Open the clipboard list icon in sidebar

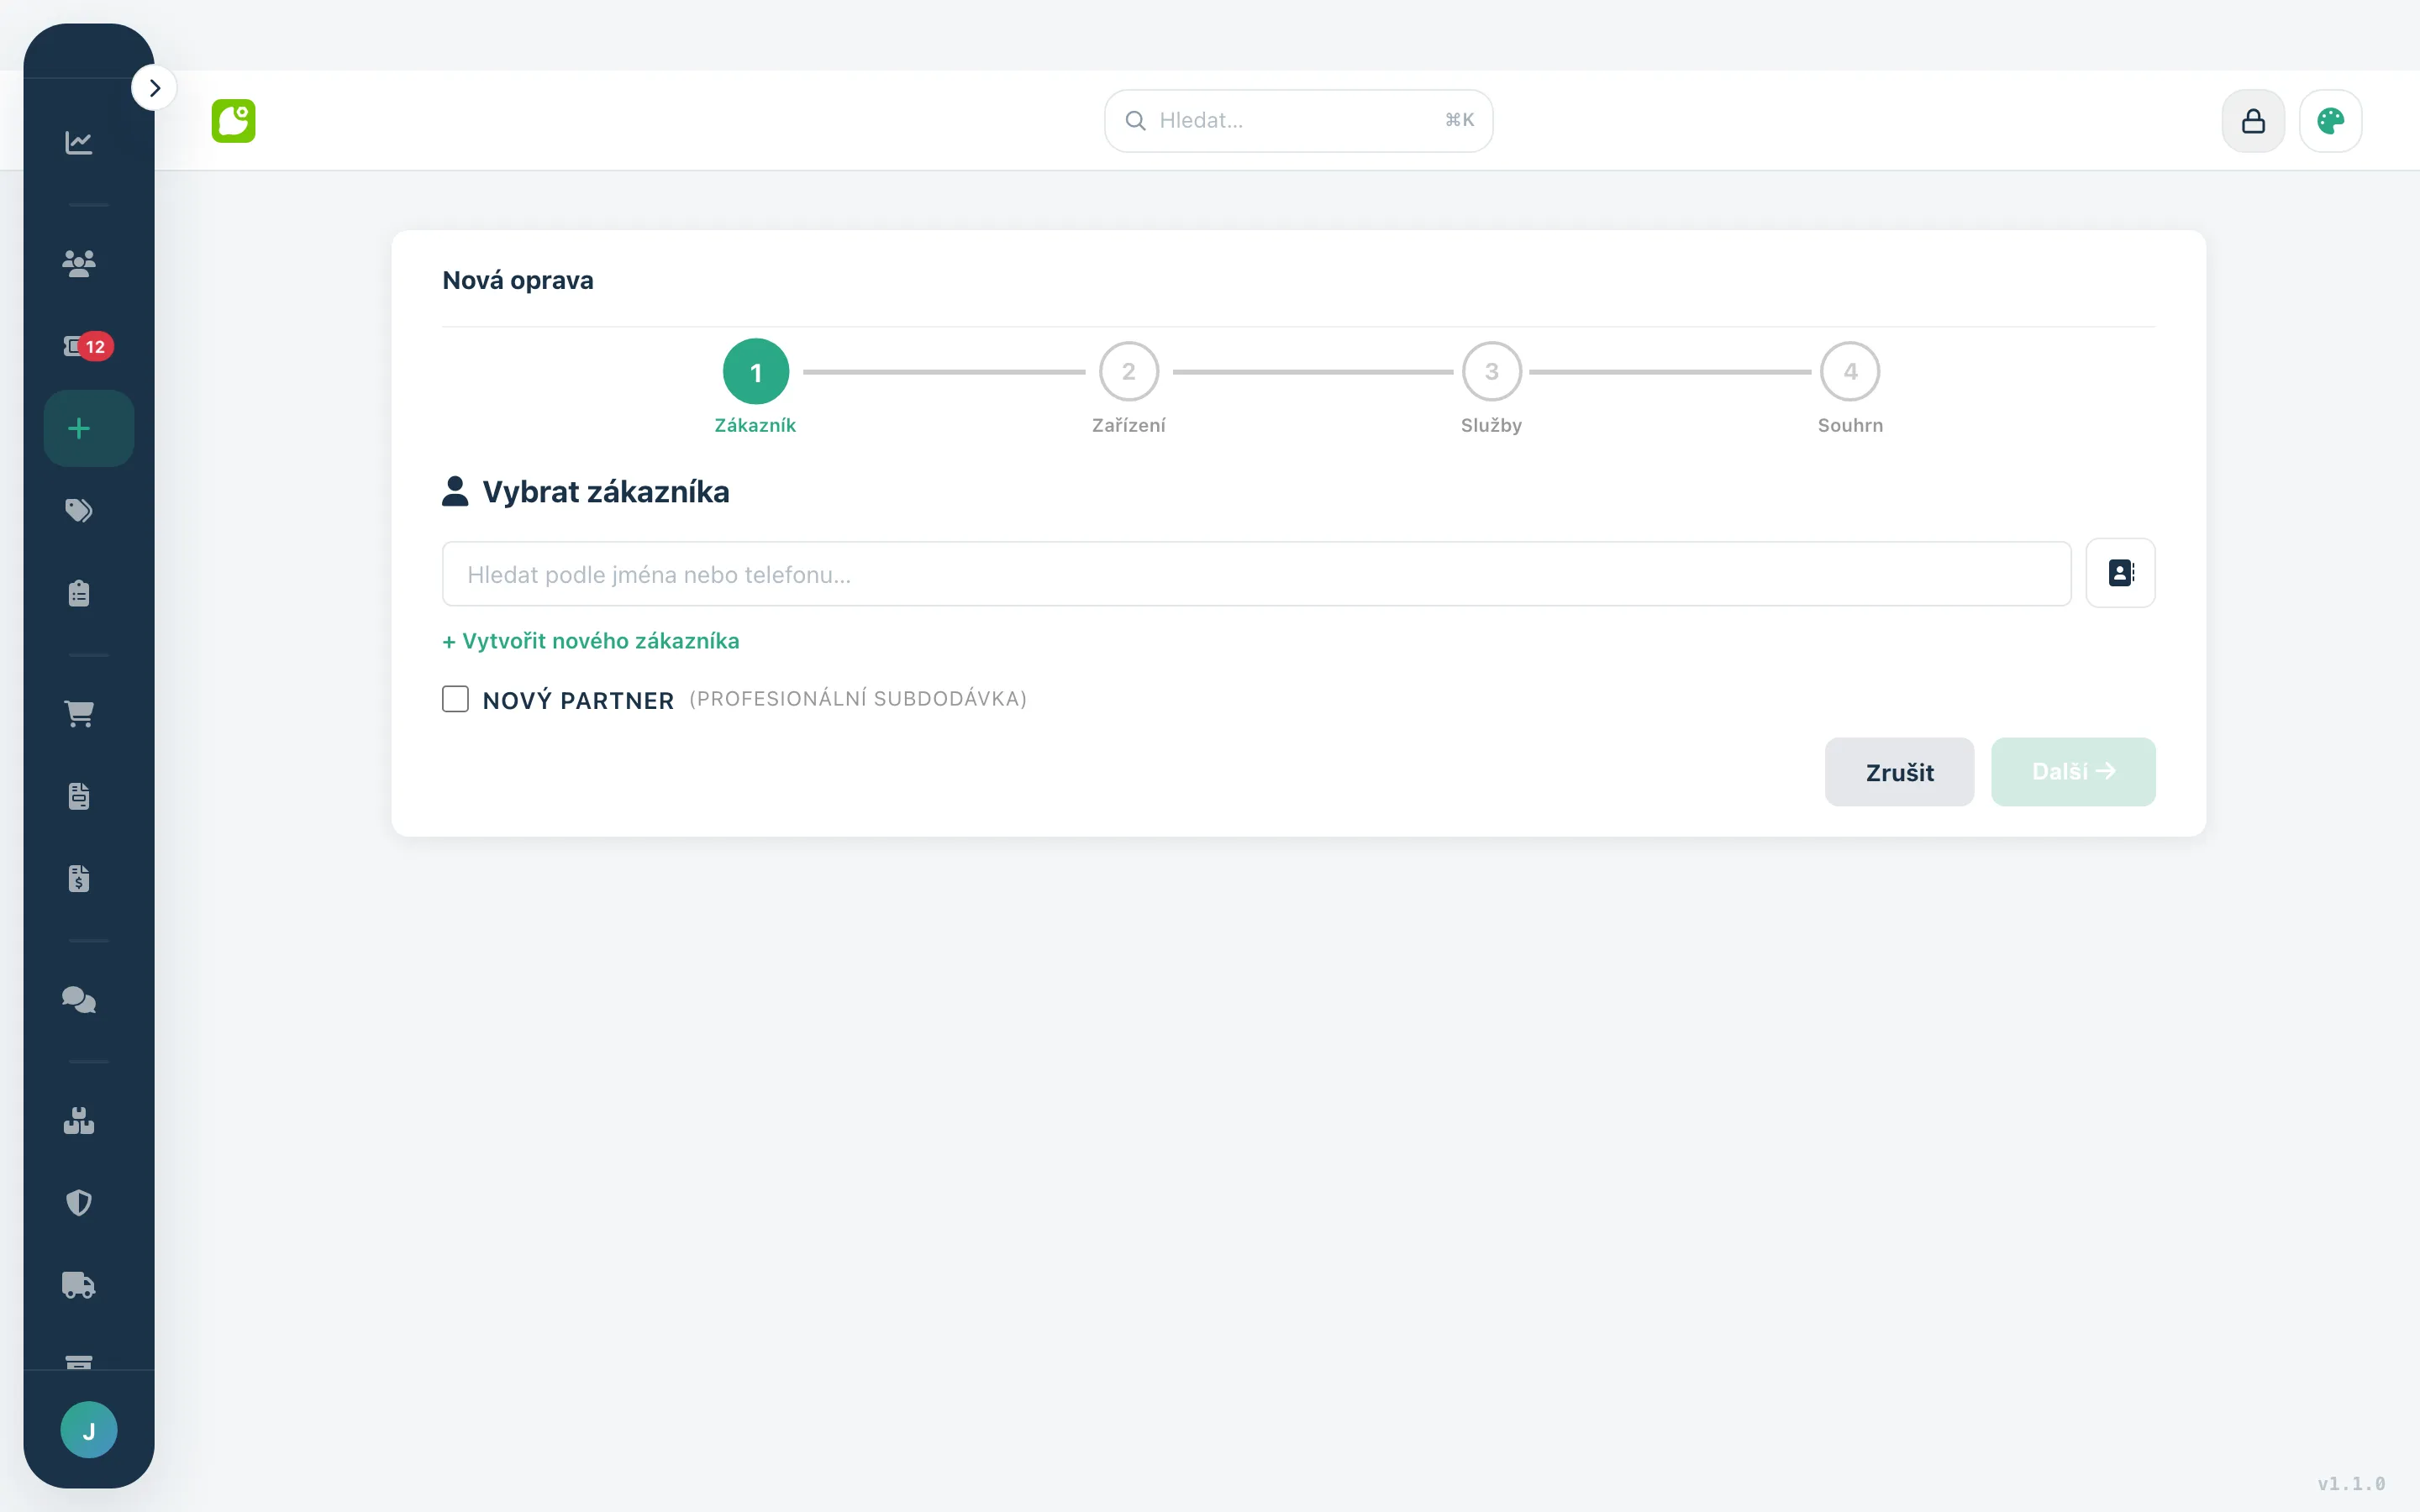[x=79, y=593]
